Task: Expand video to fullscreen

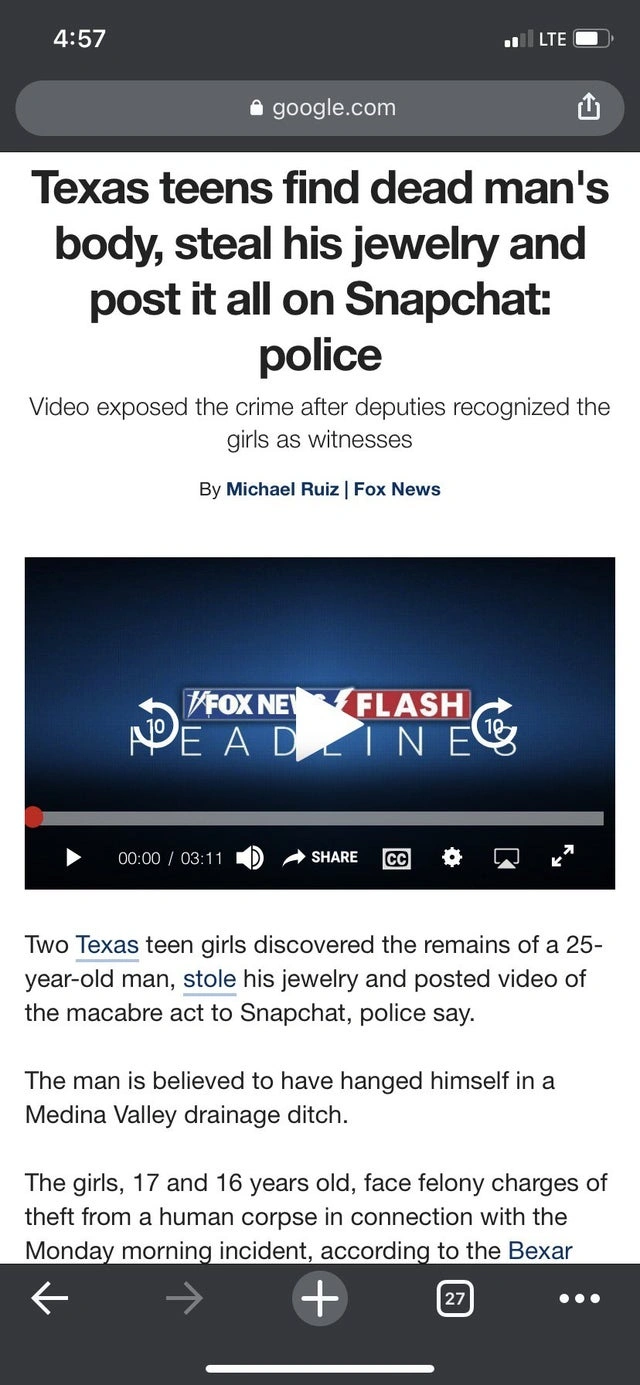Action: click(x=563, y=857)
